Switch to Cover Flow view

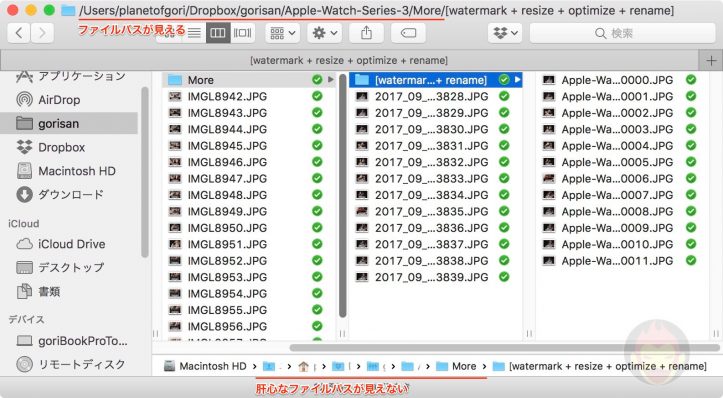243,33
